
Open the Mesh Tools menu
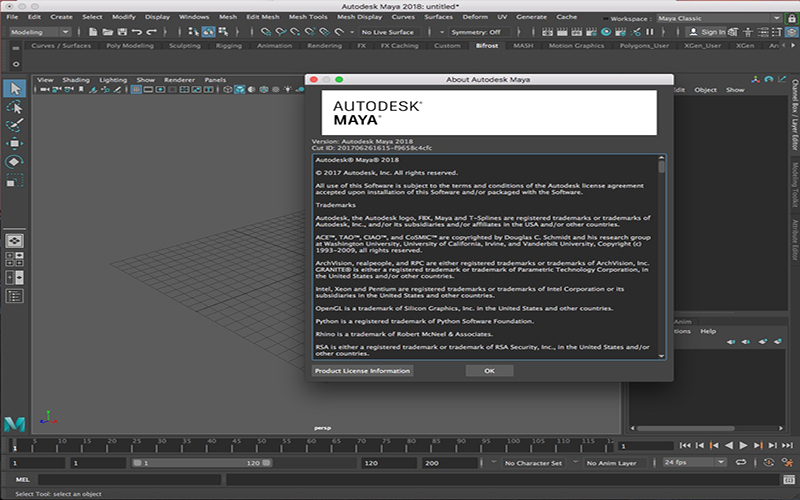tap(308, 17)
